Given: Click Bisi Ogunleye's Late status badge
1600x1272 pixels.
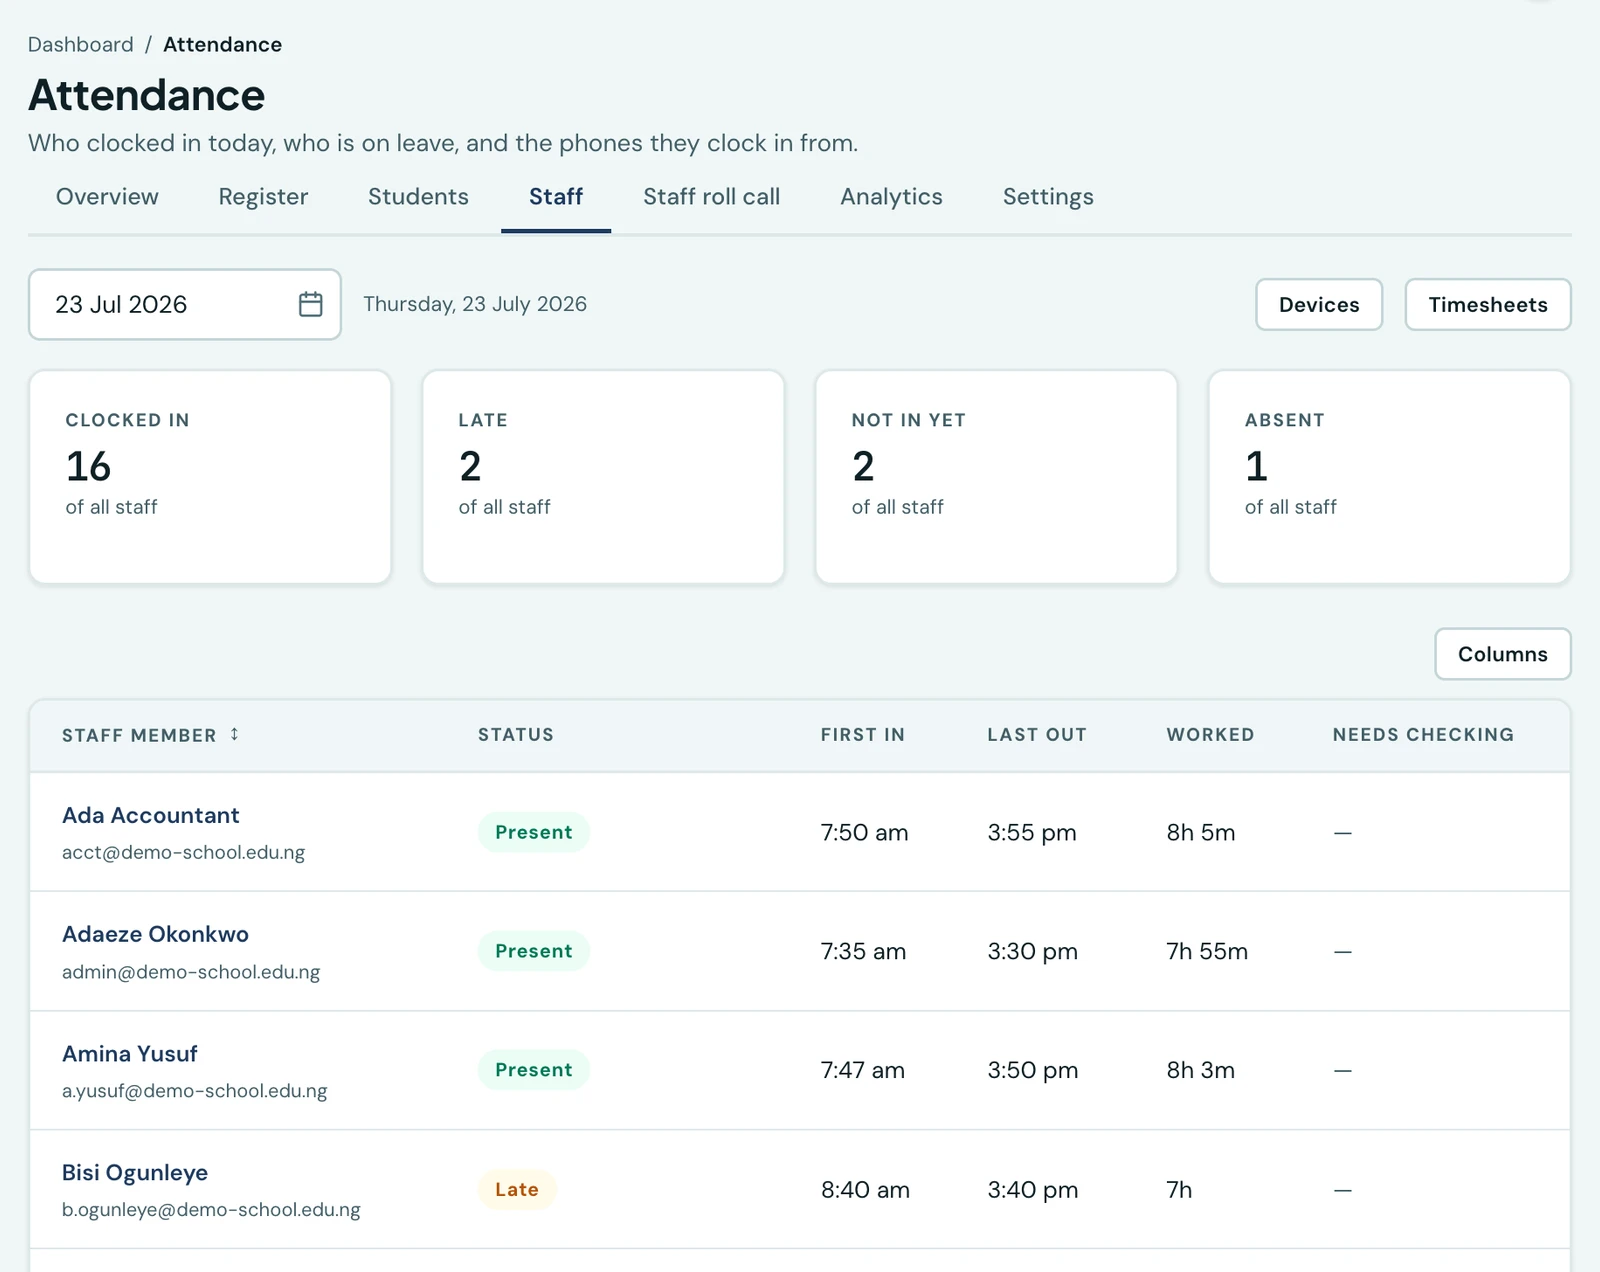Looking at the screenshot, I should click(x=517, y=1189).
